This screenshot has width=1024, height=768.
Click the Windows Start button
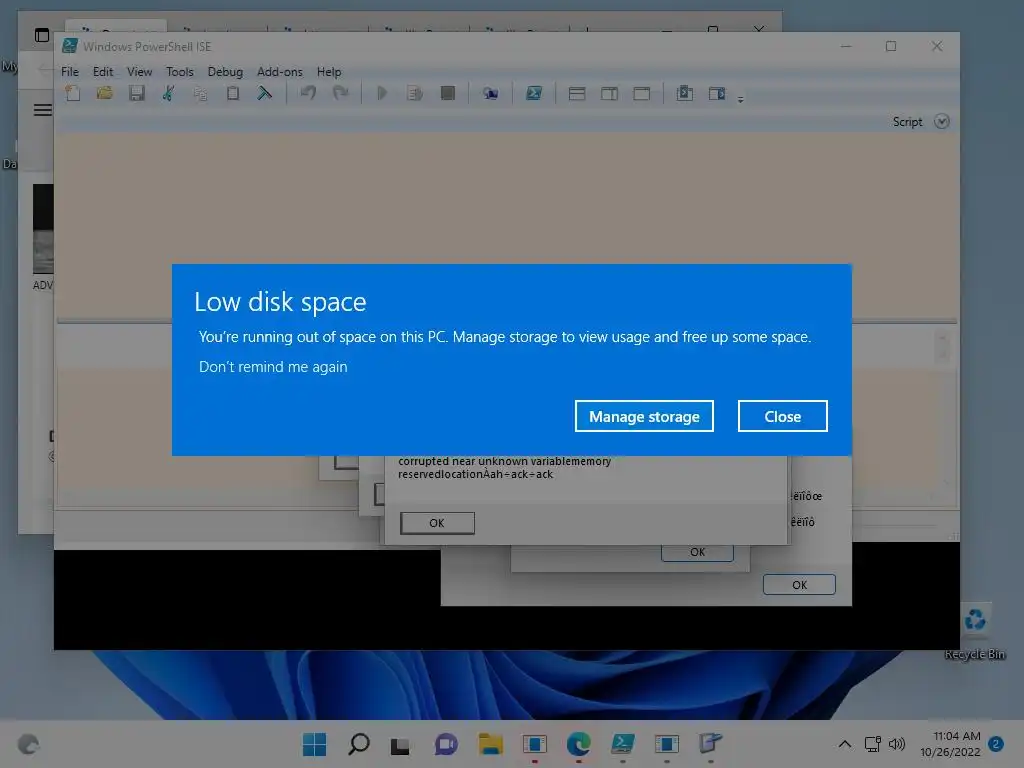[315, 744]
